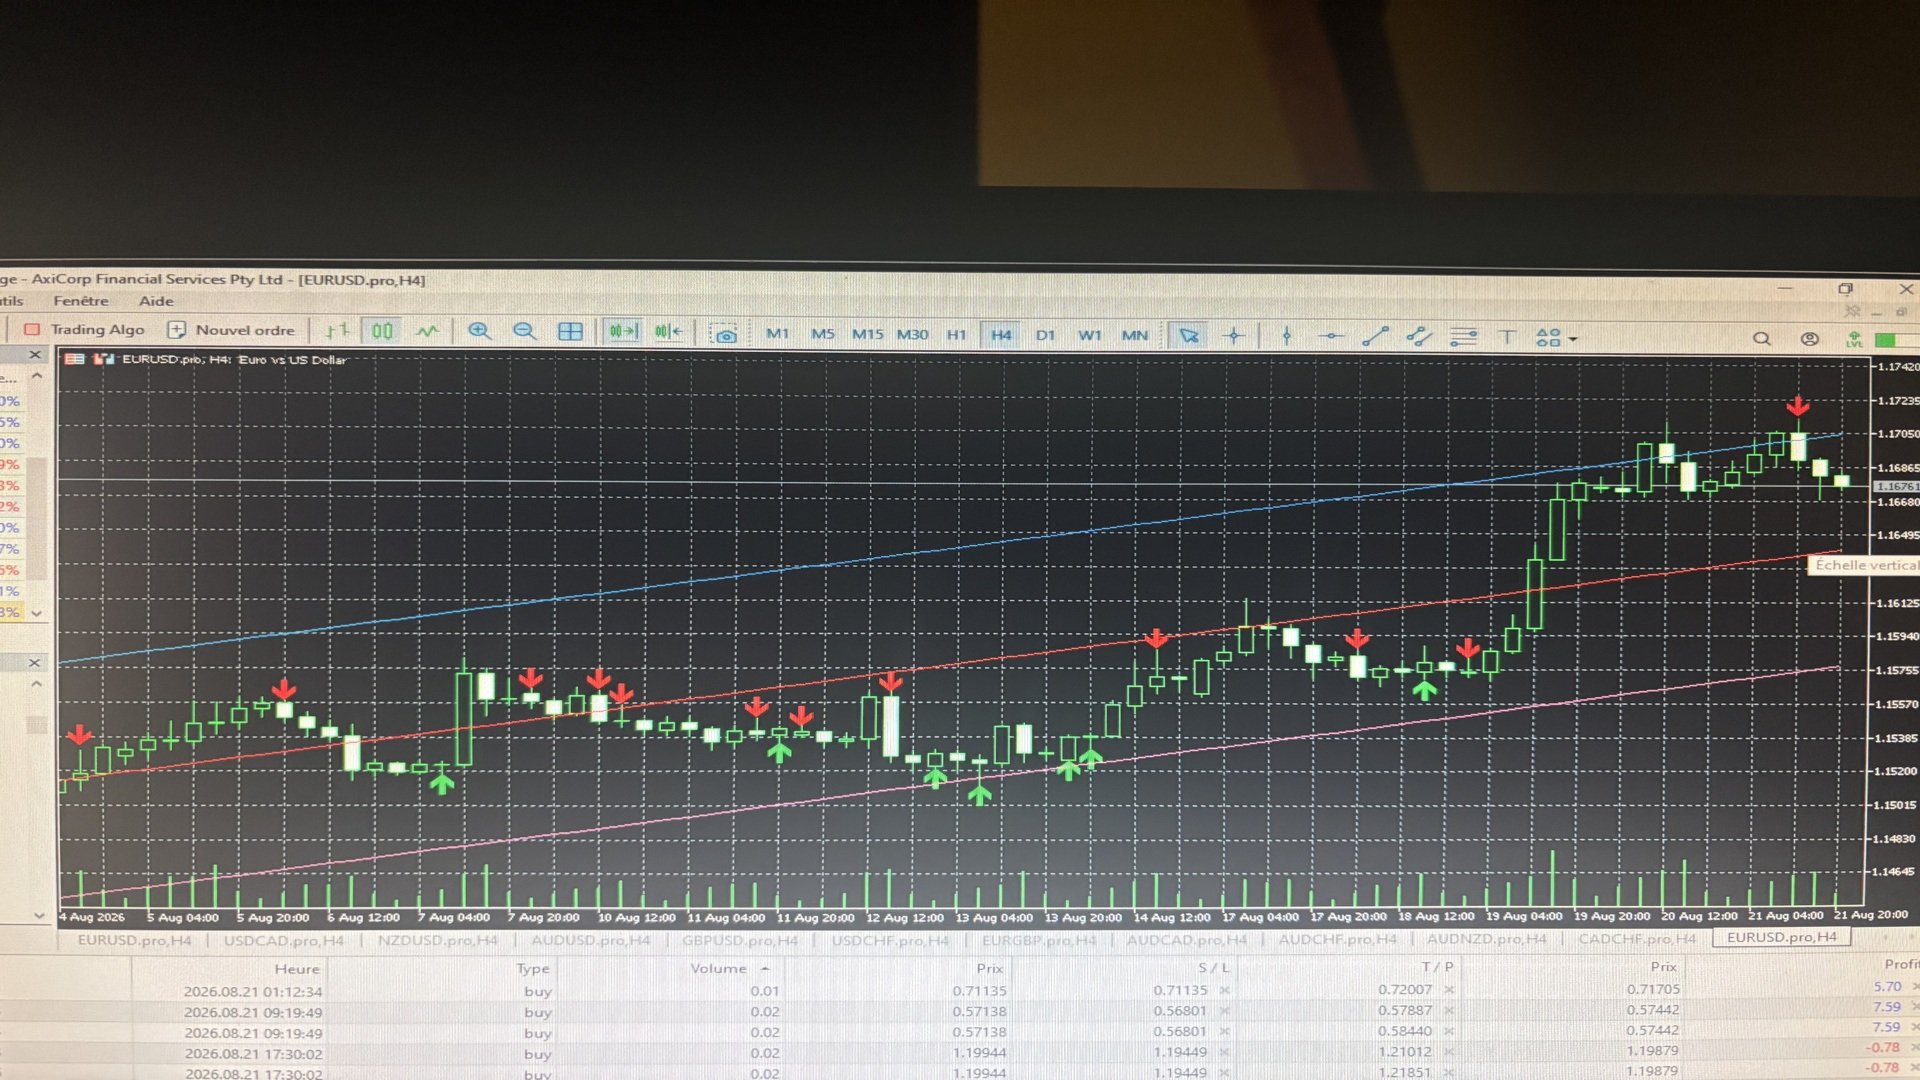Open the Fenêtre menu

pyautogui.click(x=81, y=301)
